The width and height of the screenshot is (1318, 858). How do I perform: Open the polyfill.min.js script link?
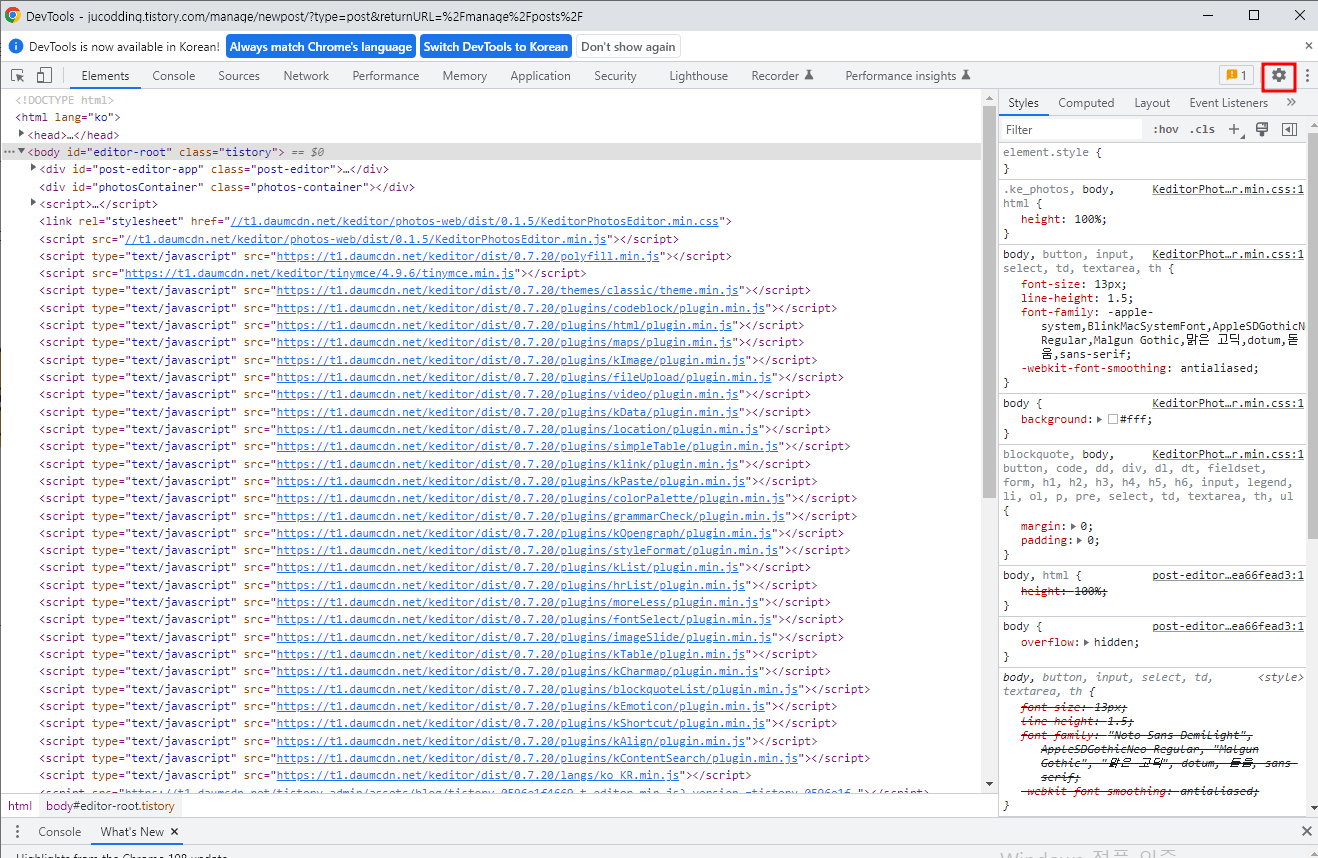tap(469, 256)
